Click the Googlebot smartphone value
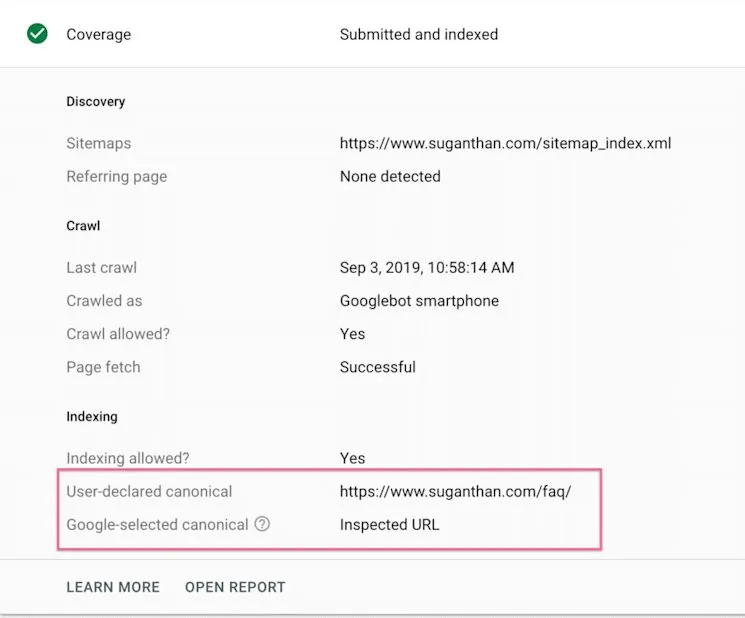Screen dimensions: 745x618 coord(420,301)
